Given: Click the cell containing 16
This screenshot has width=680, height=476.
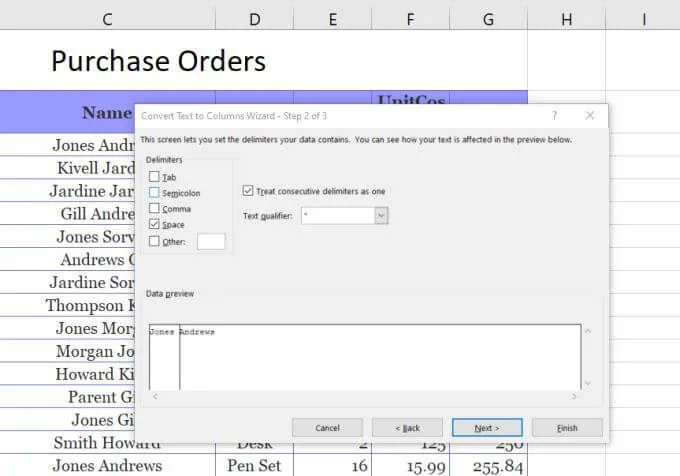Looking at the screenshot, I should point(333,465).
